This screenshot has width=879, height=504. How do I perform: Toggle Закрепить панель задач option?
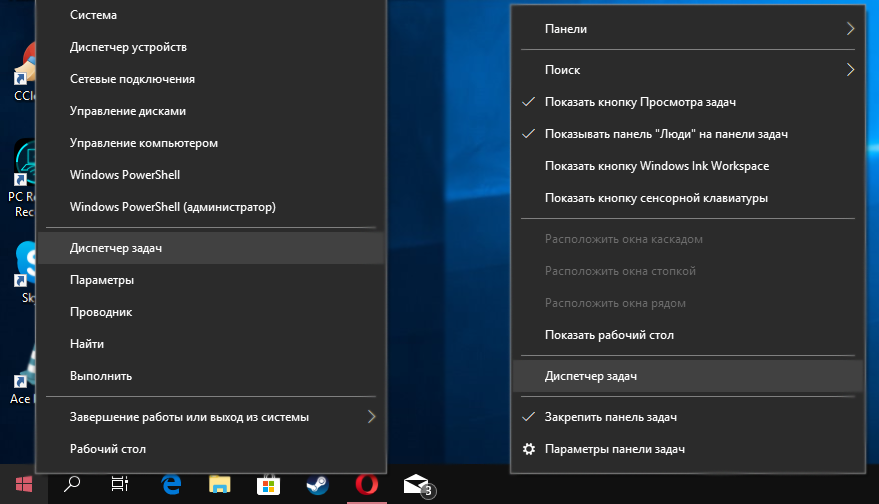coord(688,417)
